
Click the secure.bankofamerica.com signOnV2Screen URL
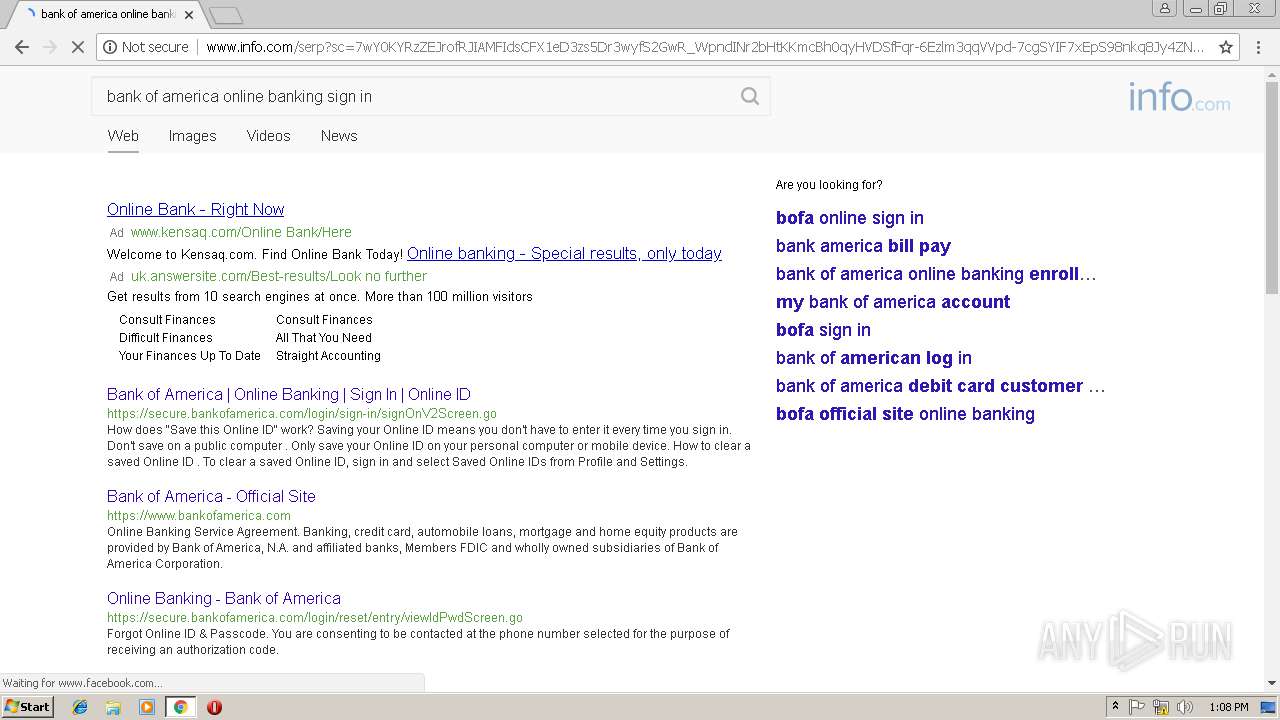click(302, 413)
